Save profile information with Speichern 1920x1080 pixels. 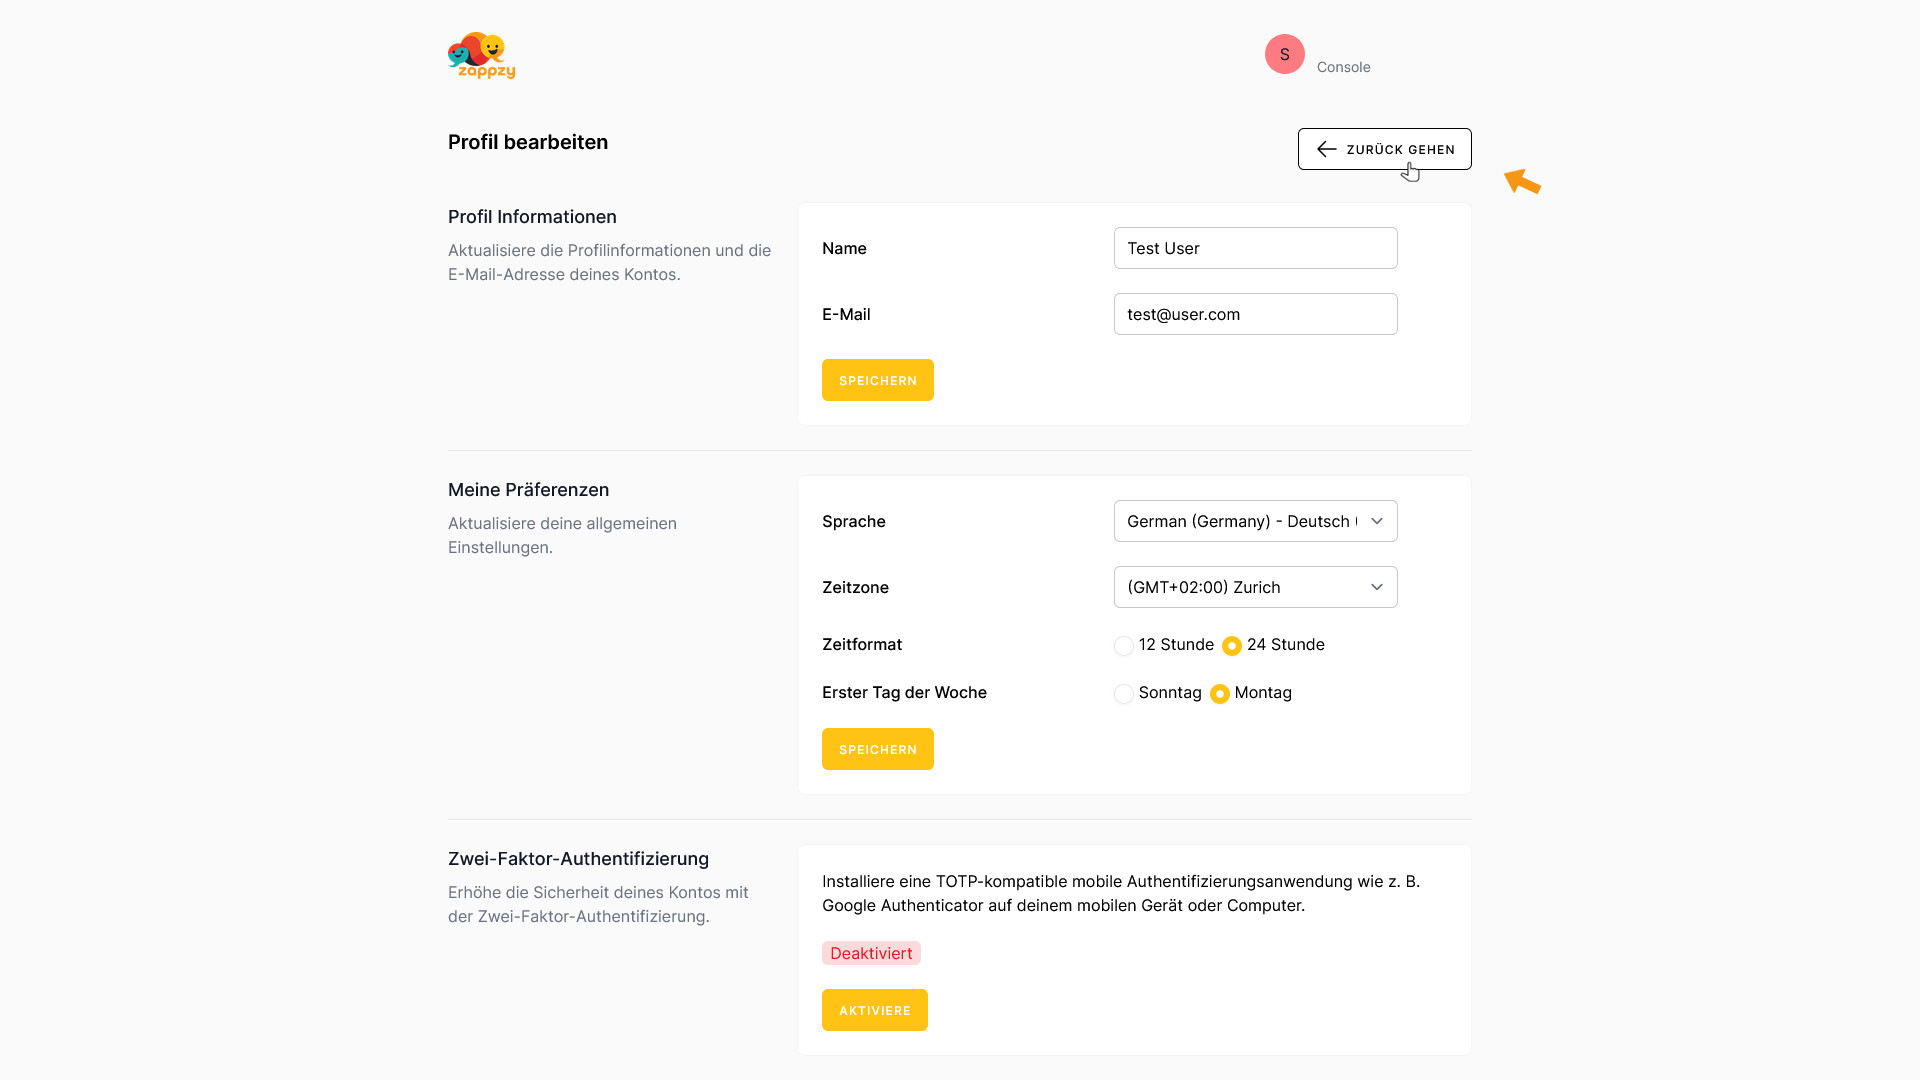click(x=877, y=380)
